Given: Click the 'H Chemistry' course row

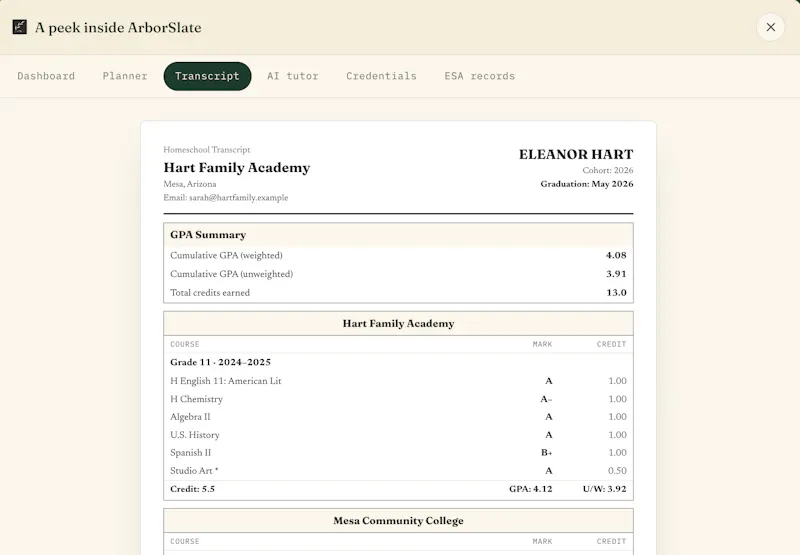Looking at the screenshot, I should point(398,399).
